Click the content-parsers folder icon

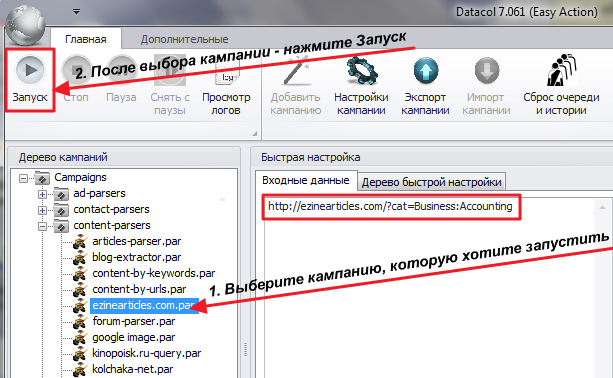coord(61,226)
